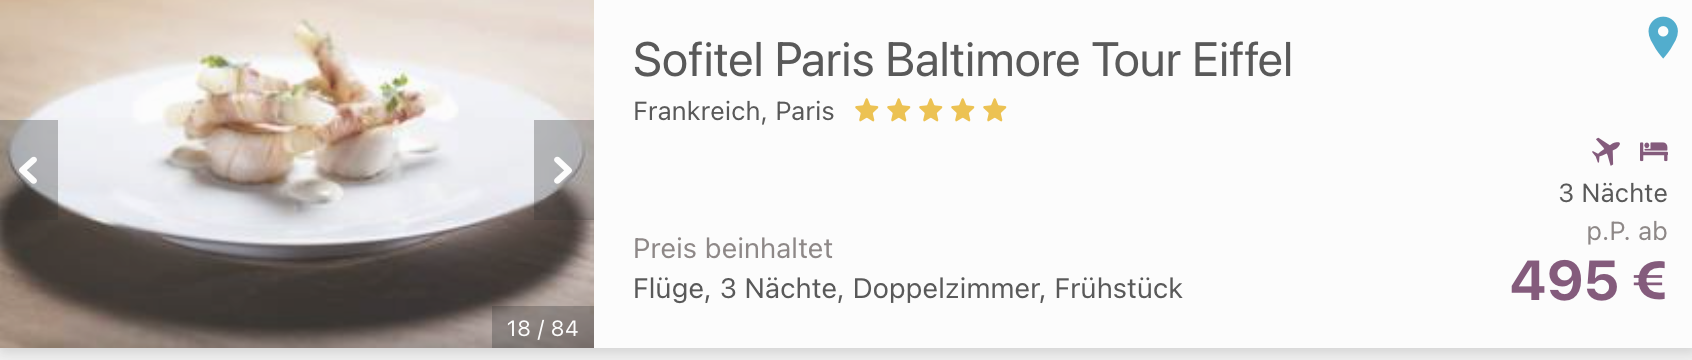Open the blue map pin location icon
This screenshot has height=360, width=1692.
(x=1662, y=38)
